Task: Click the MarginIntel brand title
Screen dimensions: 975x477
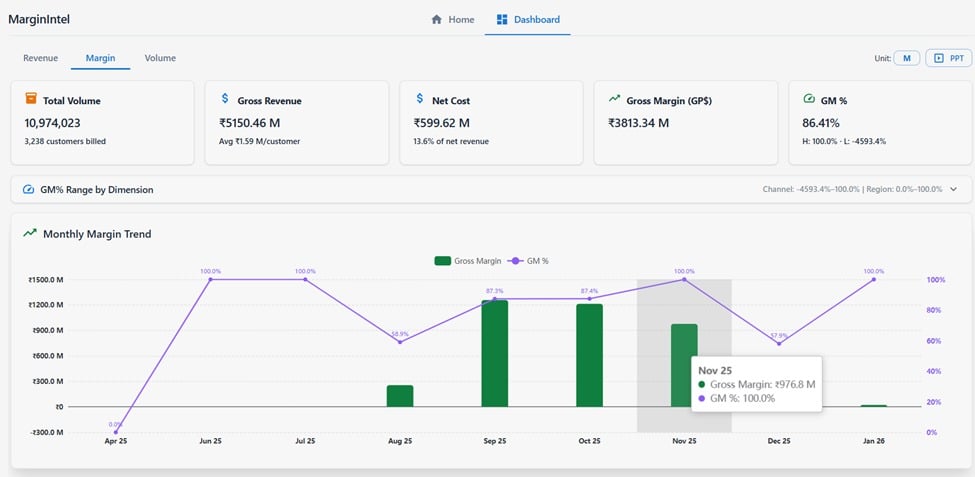Action: (39, 19)
